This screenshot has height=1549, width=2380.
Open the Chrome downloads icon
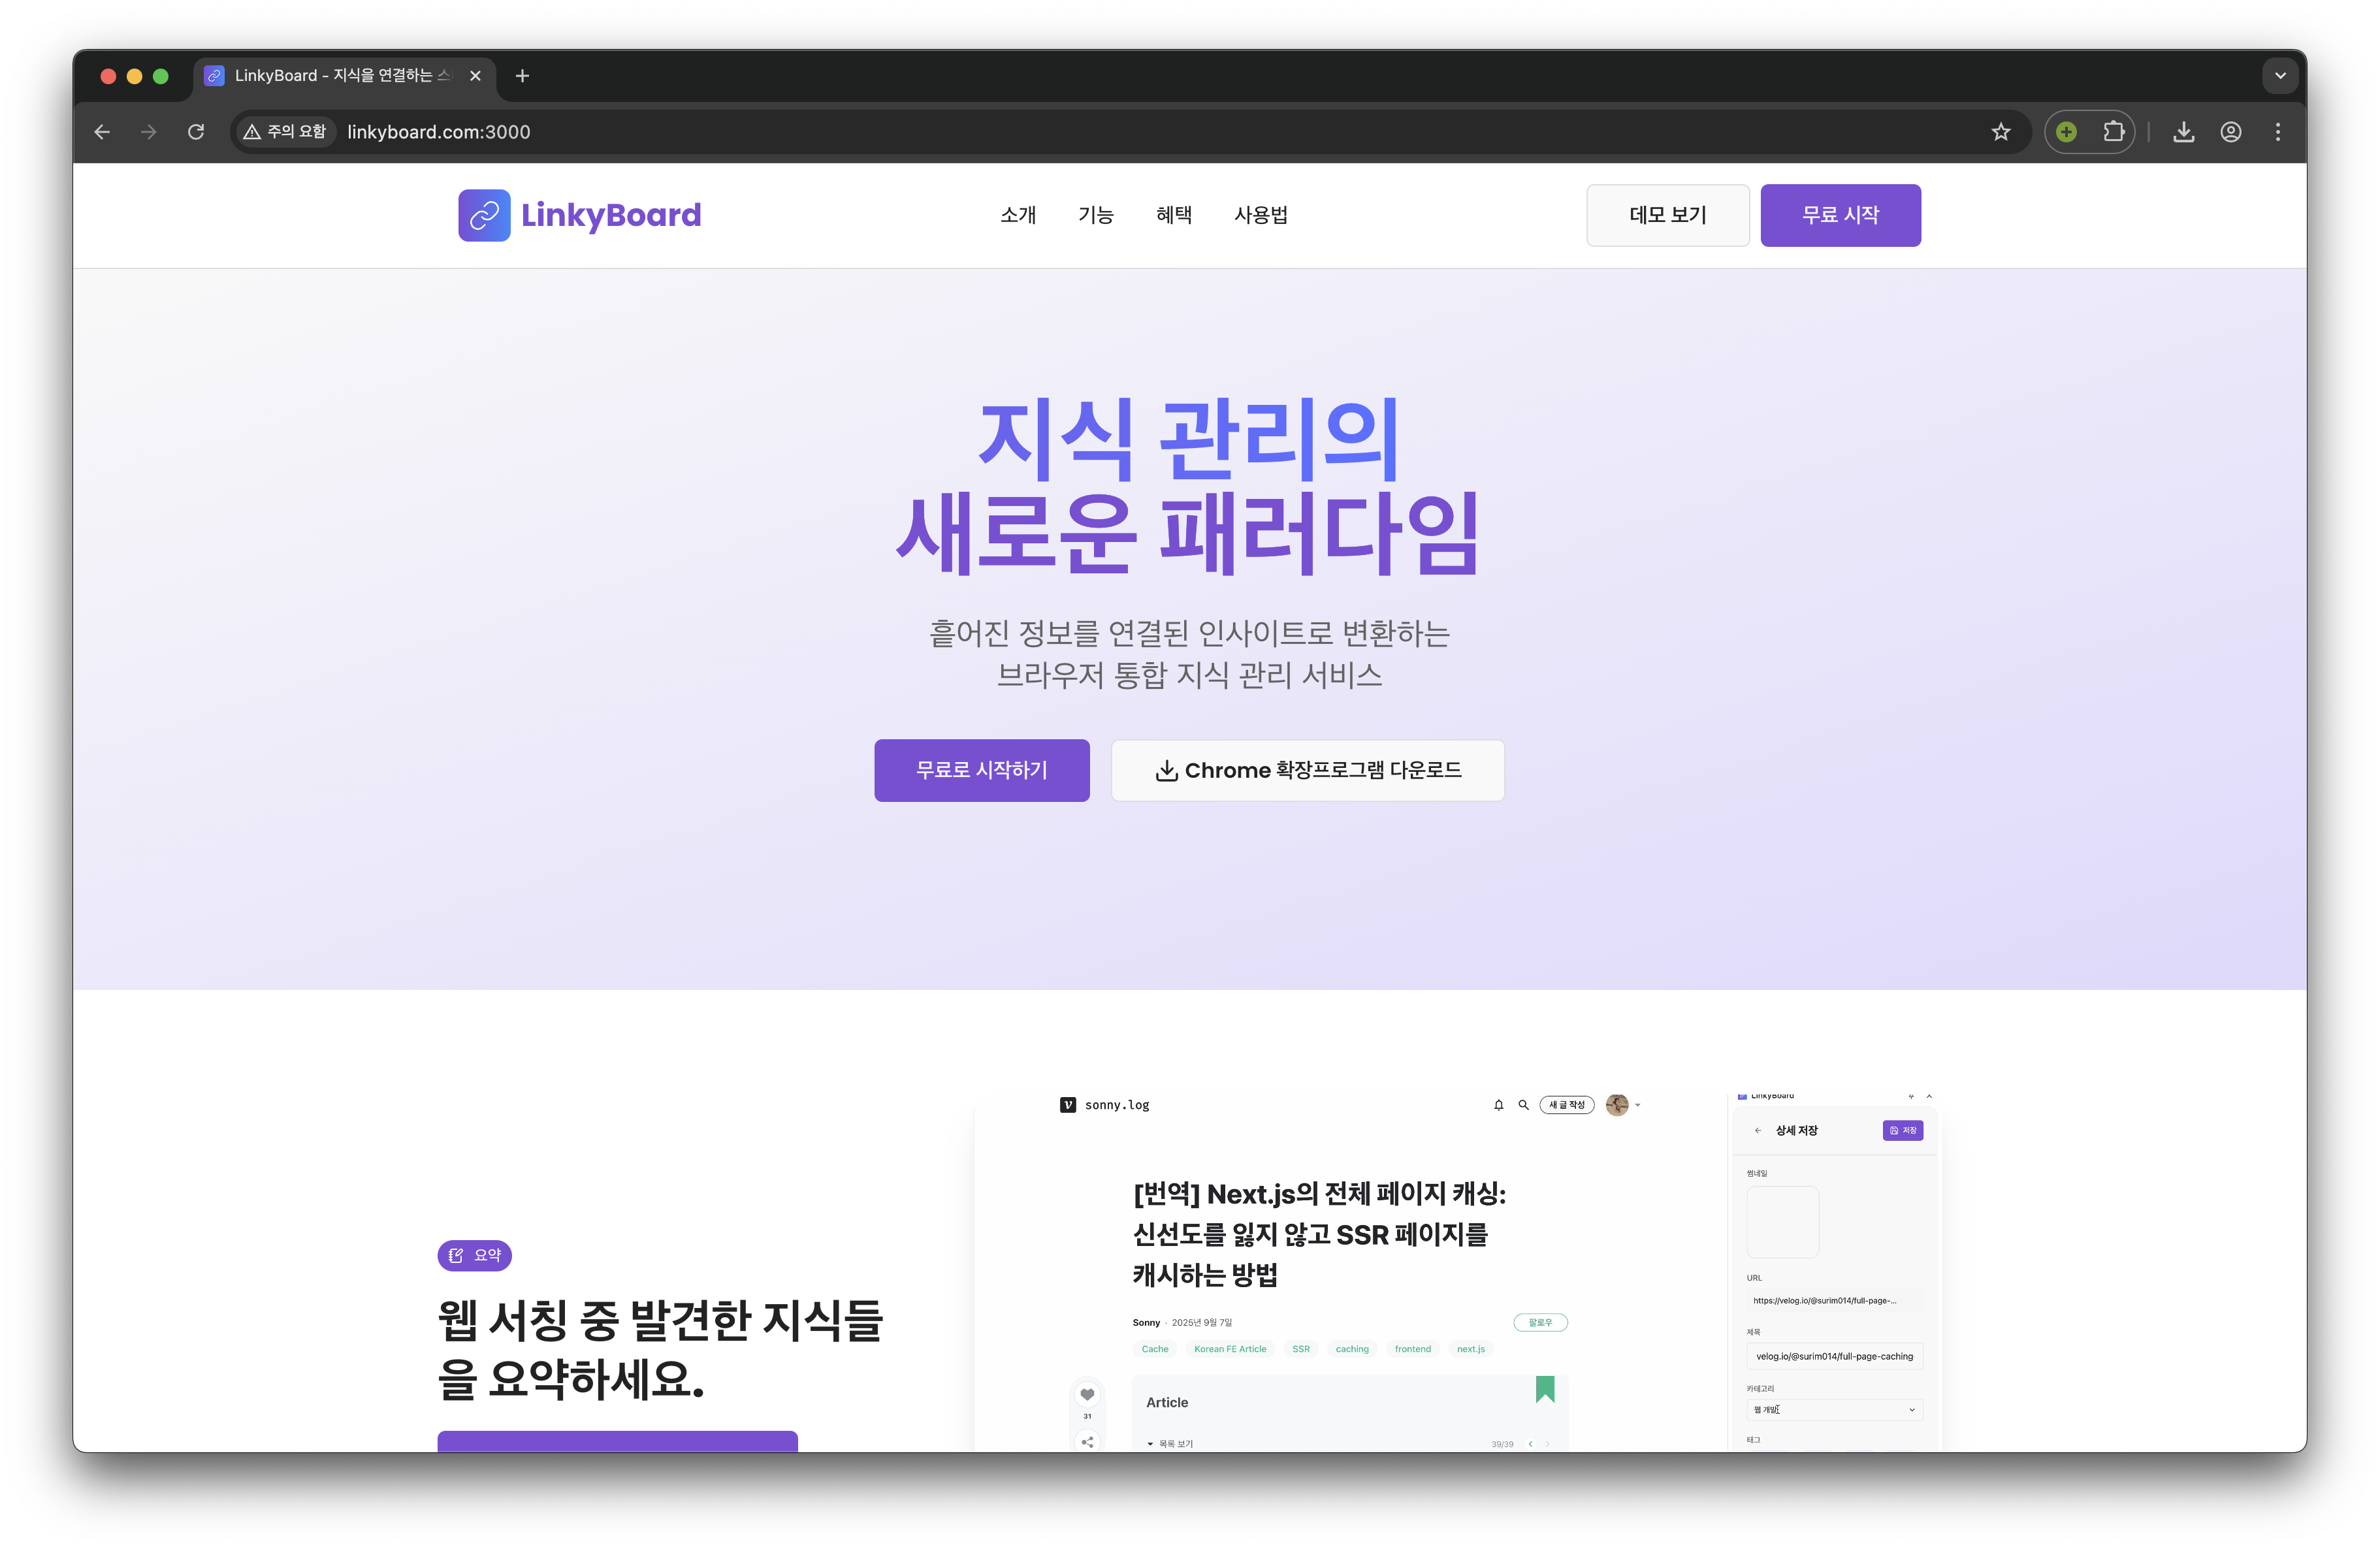(x=2184, y=132)
